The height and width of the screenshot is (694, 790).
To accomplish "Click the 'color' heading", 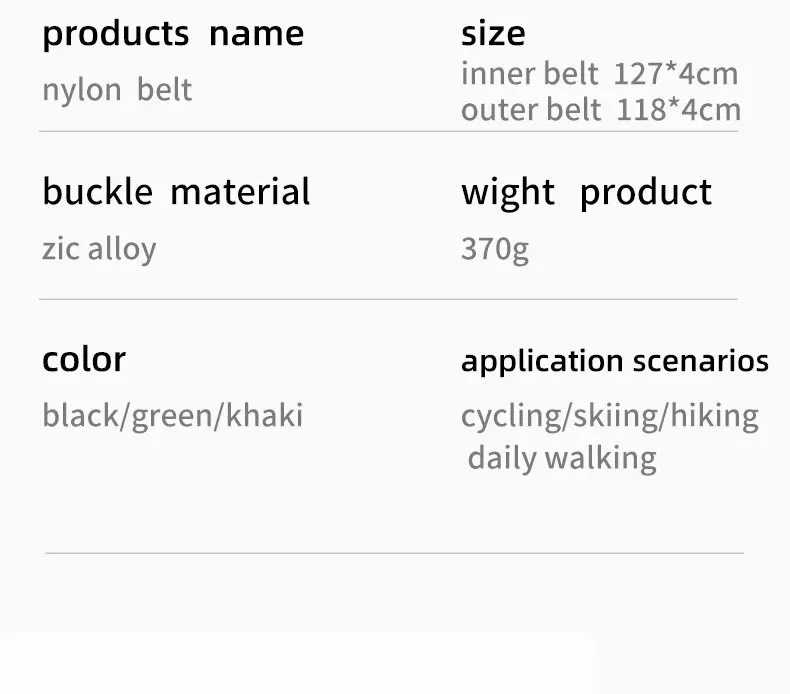I will pos(84,358).
